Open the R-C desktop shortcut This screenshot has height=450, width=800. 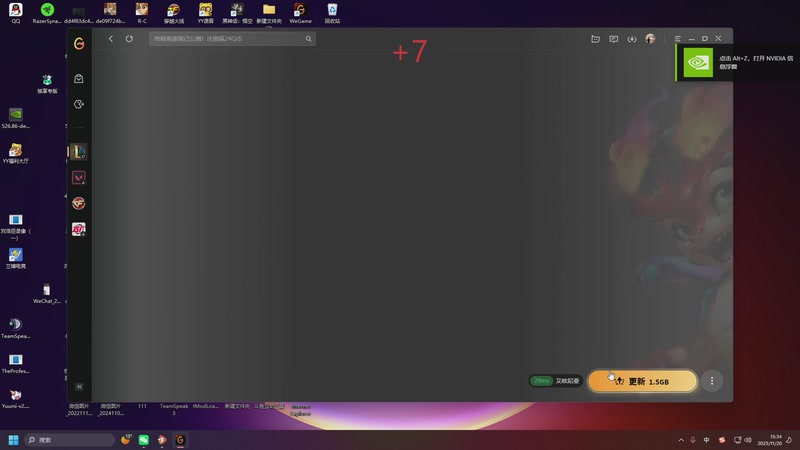[142, 13]
